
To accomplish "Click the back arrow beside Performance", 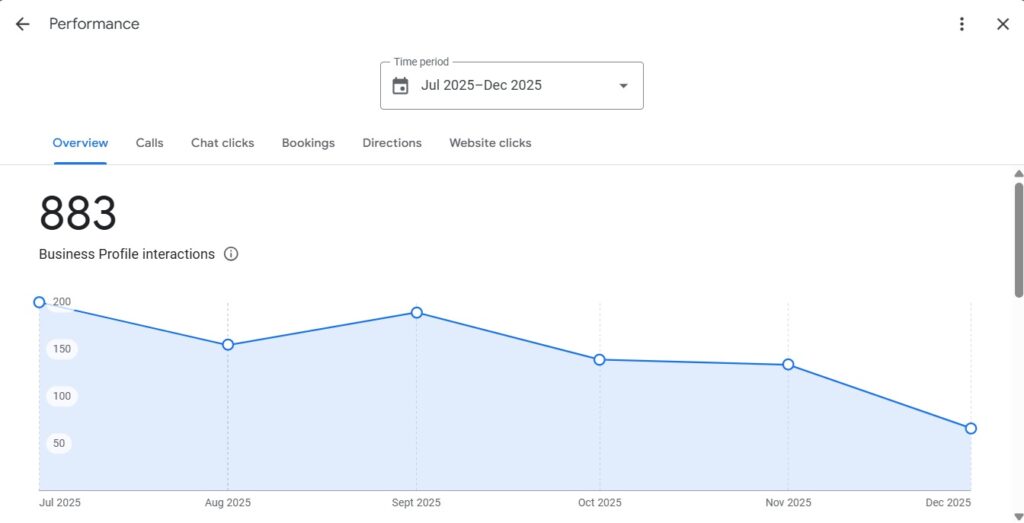I will (x=22, y=24).
